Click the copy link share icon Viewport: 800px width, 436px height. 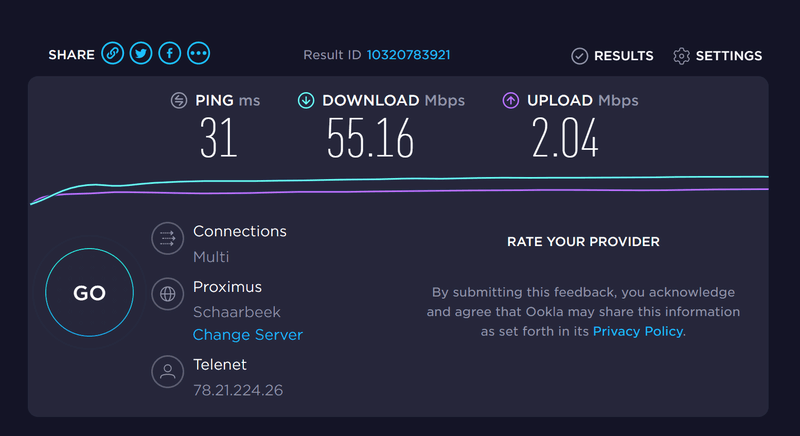pyautogui.click(x=112, y=54)
